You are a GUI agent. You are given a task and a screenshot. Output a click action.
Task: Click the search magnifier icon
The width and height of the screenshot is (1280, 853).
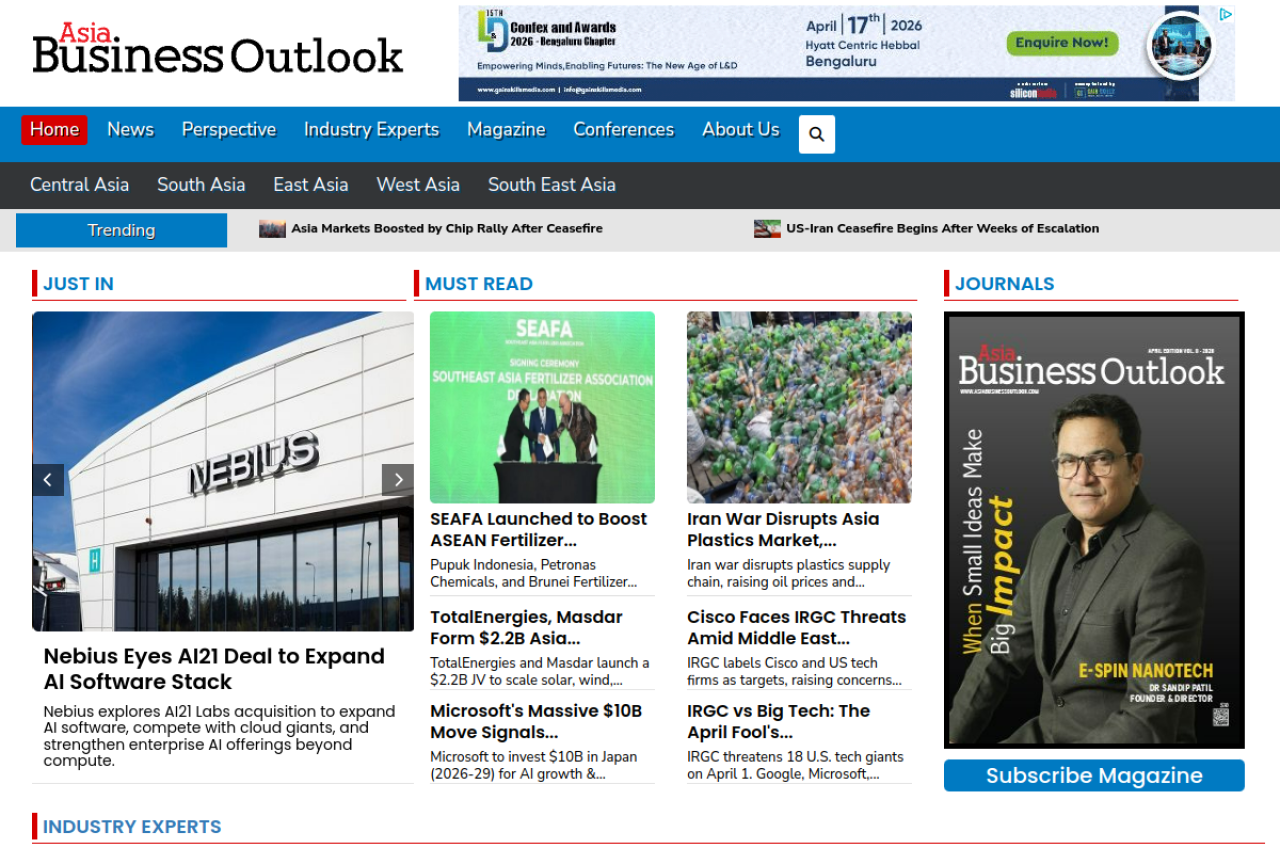click(816, 134)
